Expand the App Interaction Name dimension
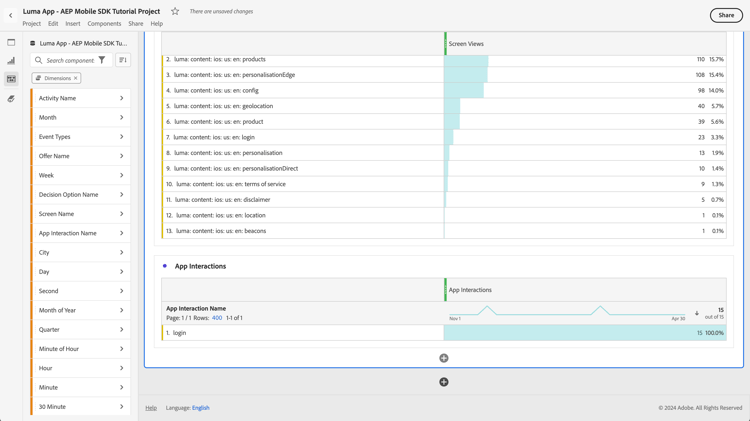The image size is (750, 421). point(81,233)
